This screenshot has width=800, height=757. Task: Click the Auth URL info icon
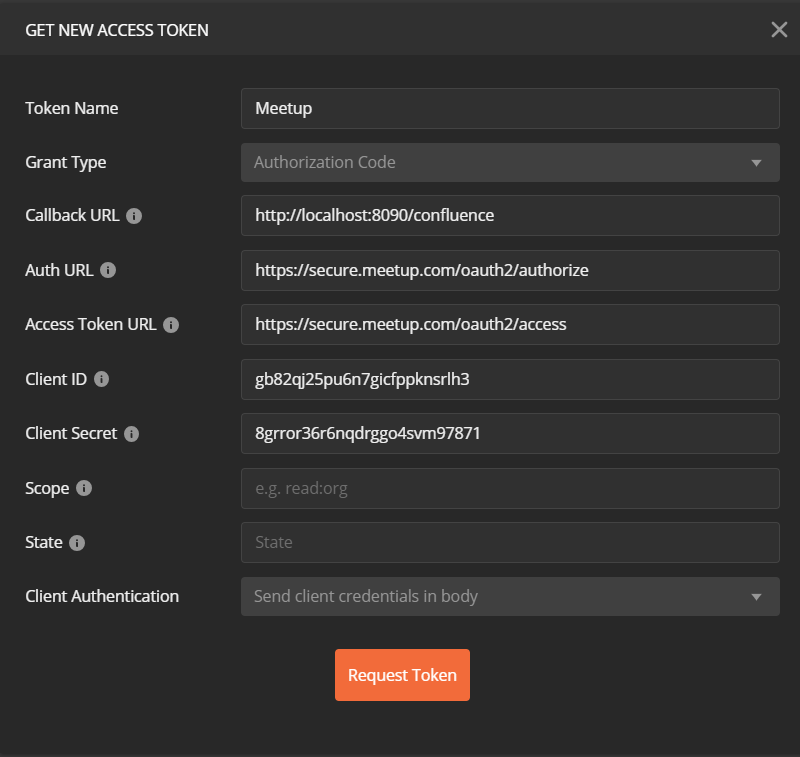coord(108,270)
